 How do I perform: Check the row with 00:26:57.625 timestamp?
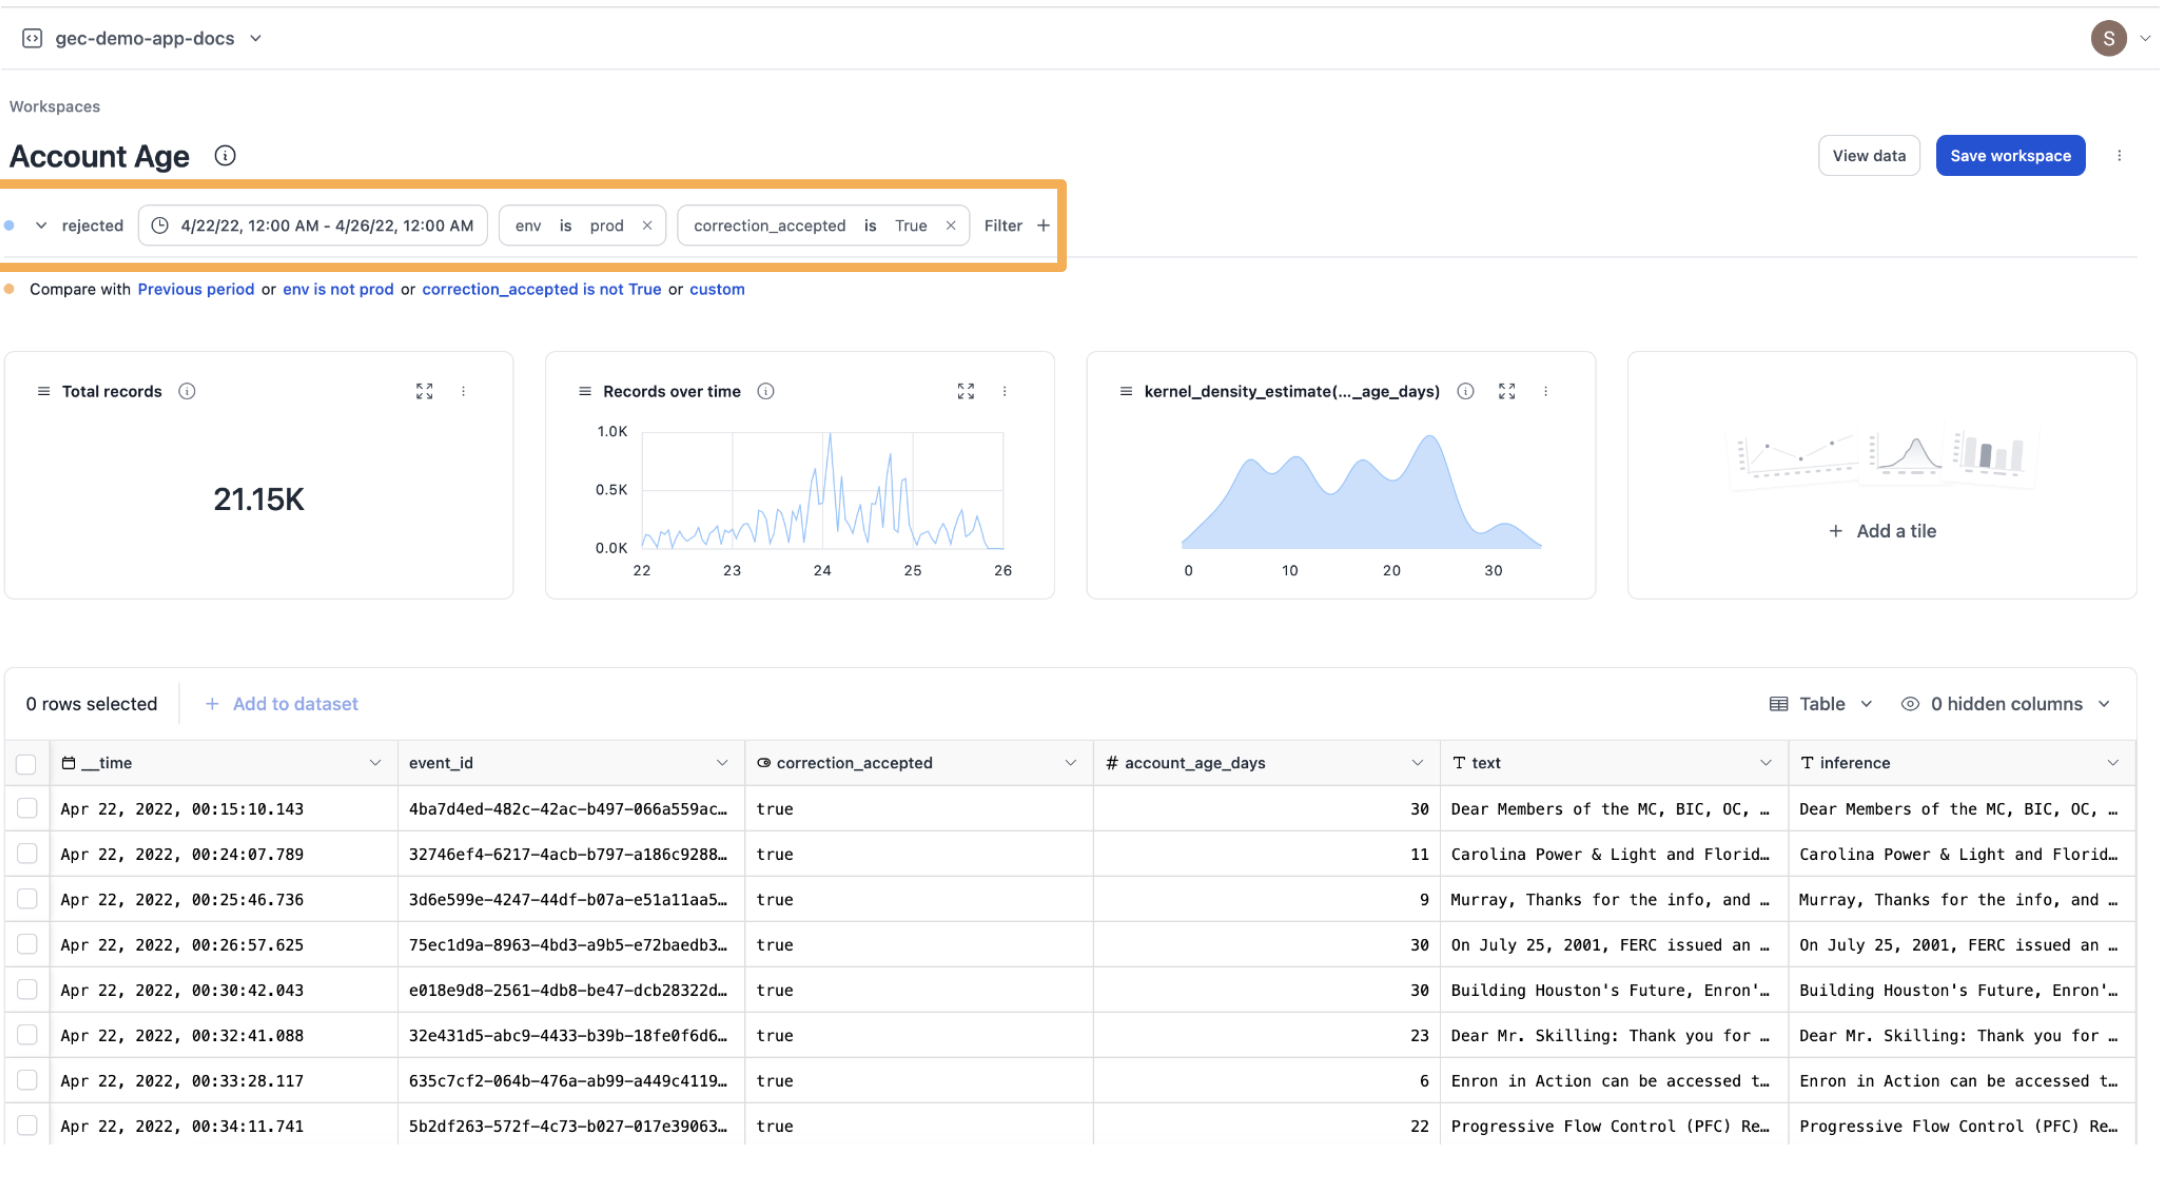[x=27, y=944]
